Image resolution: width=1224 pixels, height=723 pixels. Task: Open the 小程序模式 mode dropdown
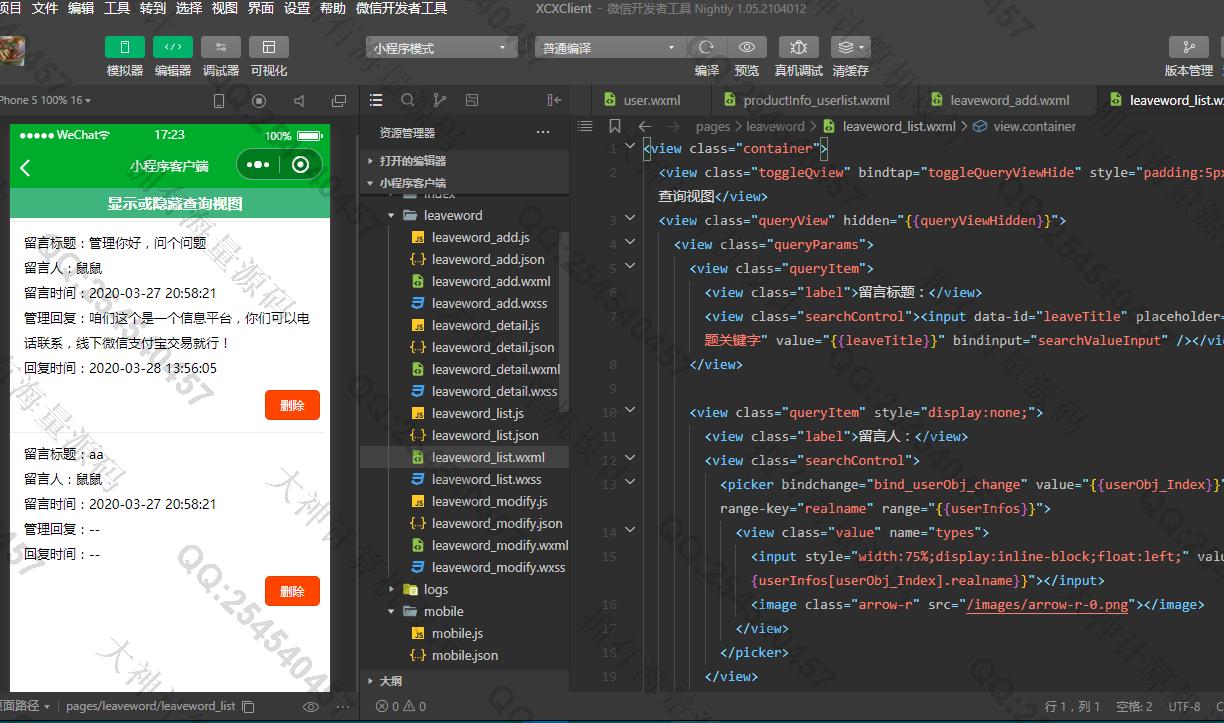pos(442,48)
